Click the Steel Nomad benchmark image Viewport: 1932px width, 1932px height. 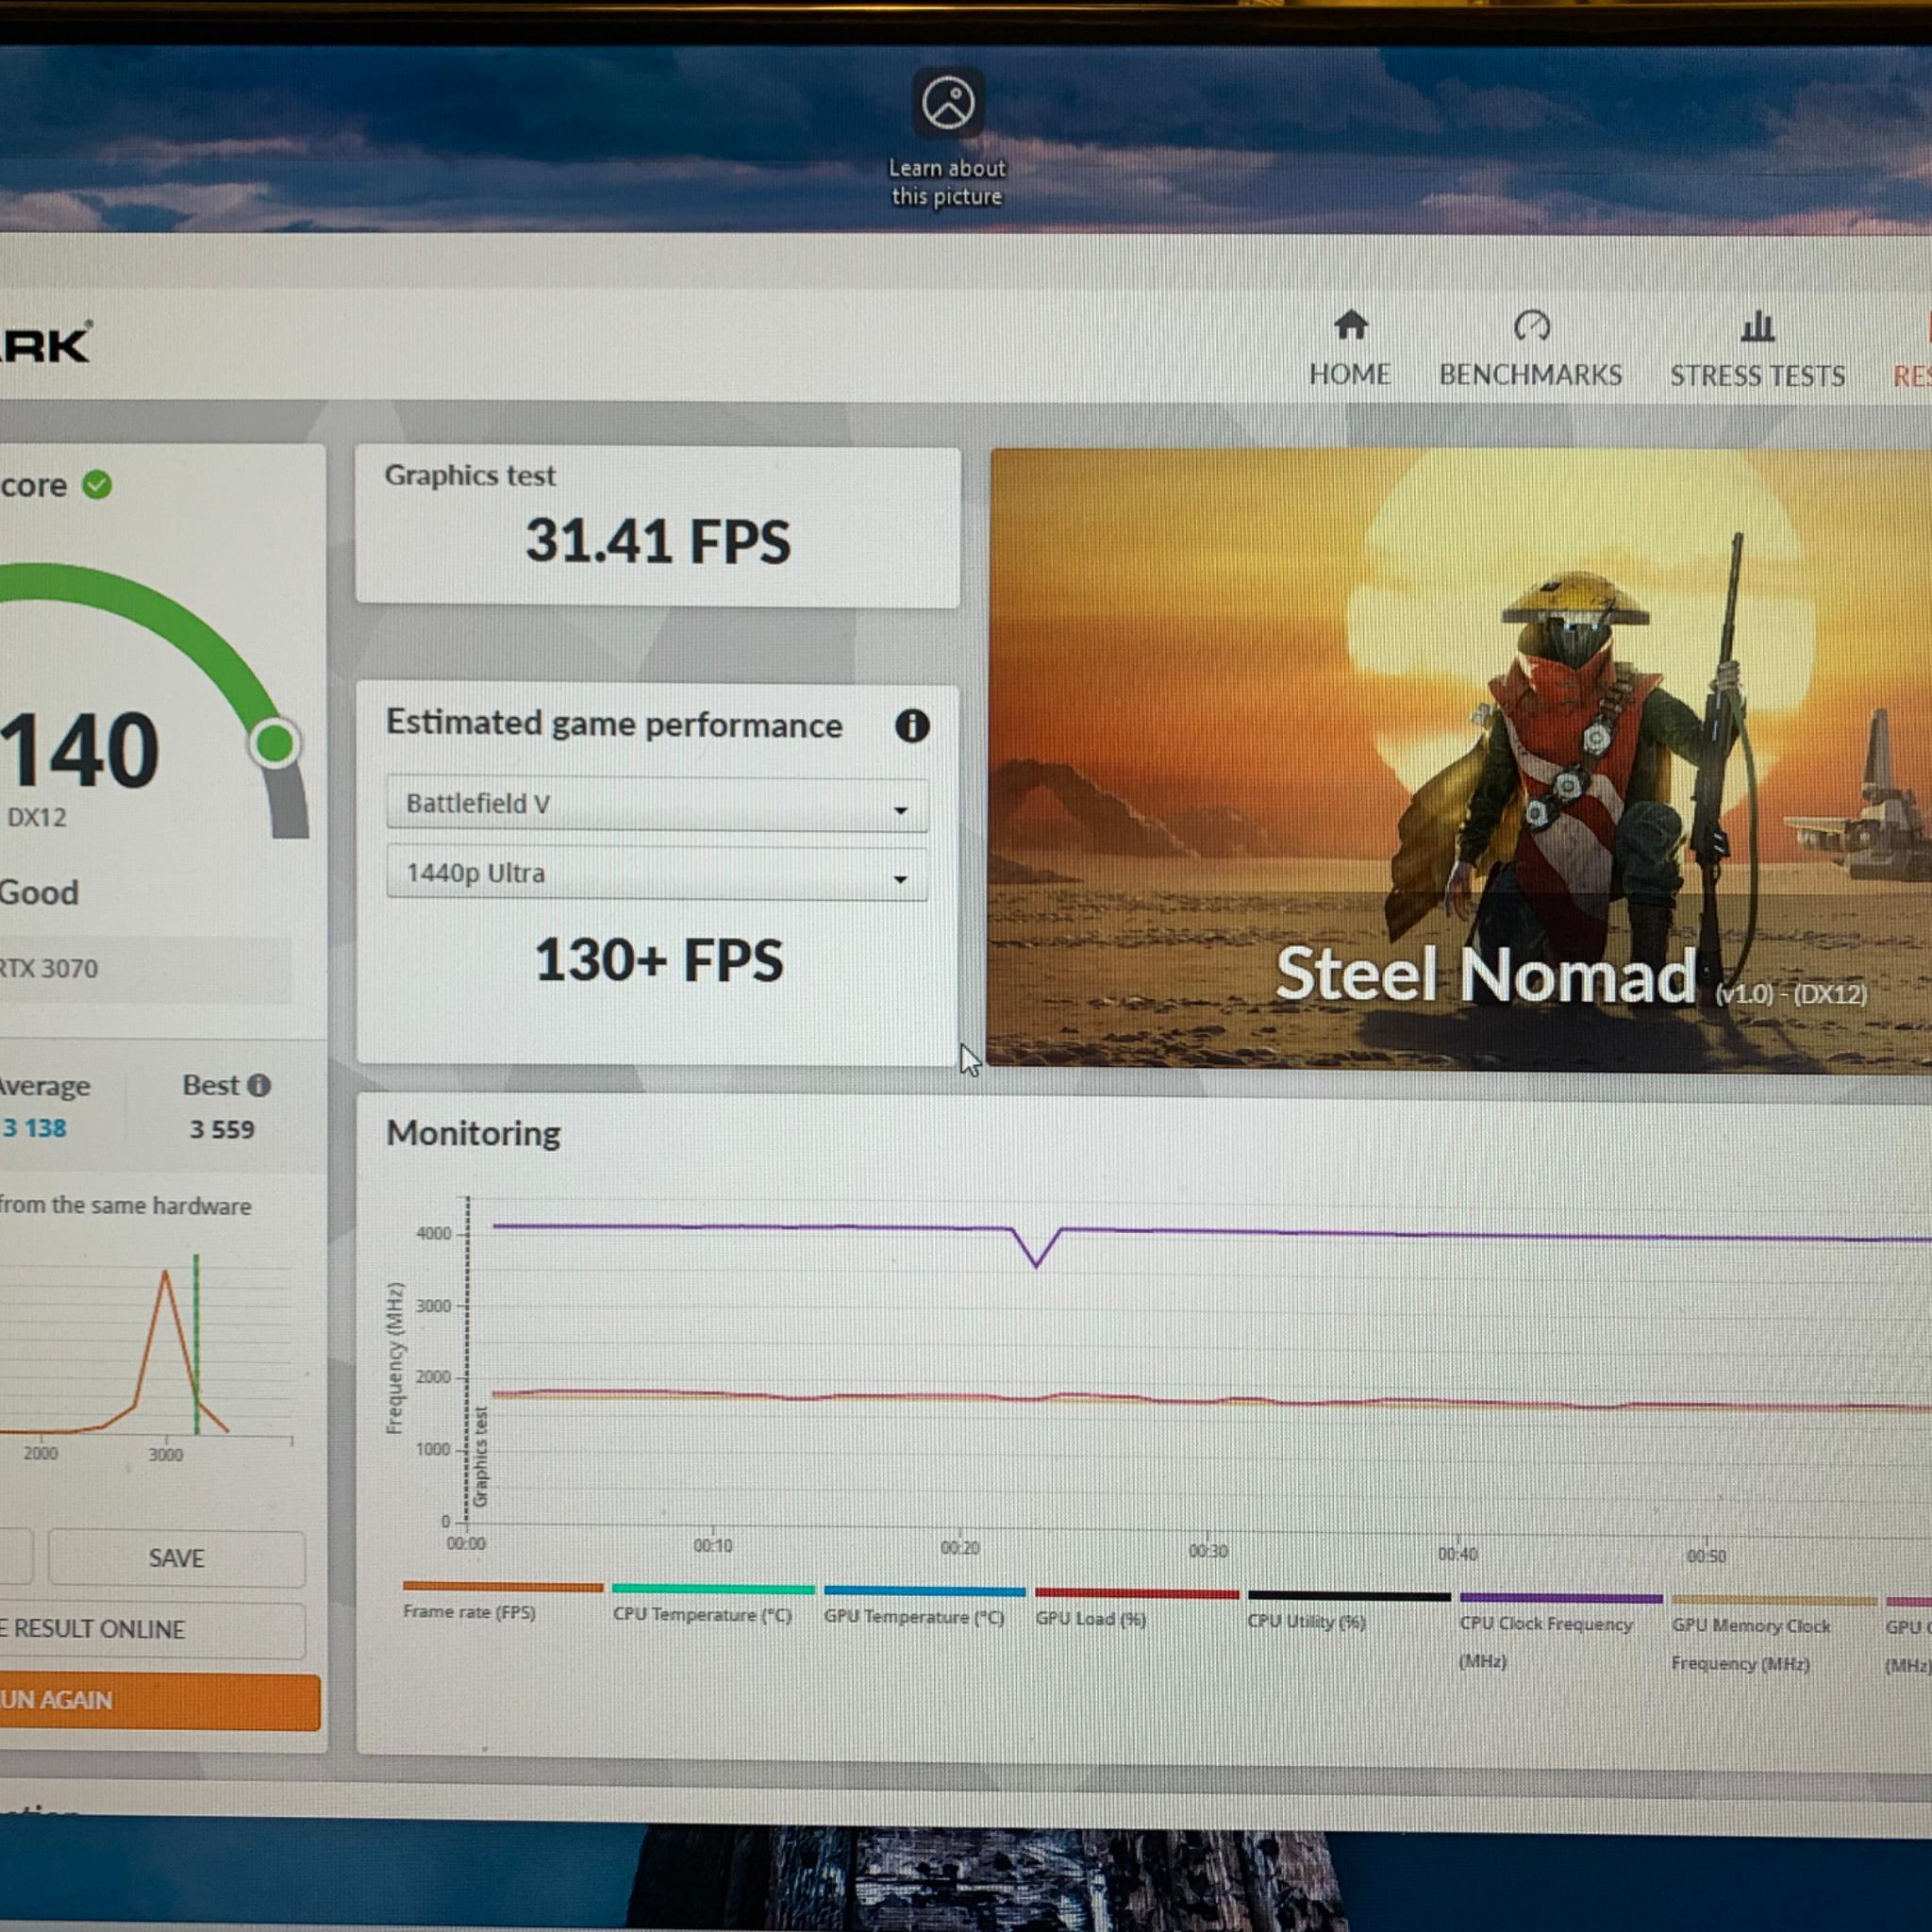pos(1459,760)
